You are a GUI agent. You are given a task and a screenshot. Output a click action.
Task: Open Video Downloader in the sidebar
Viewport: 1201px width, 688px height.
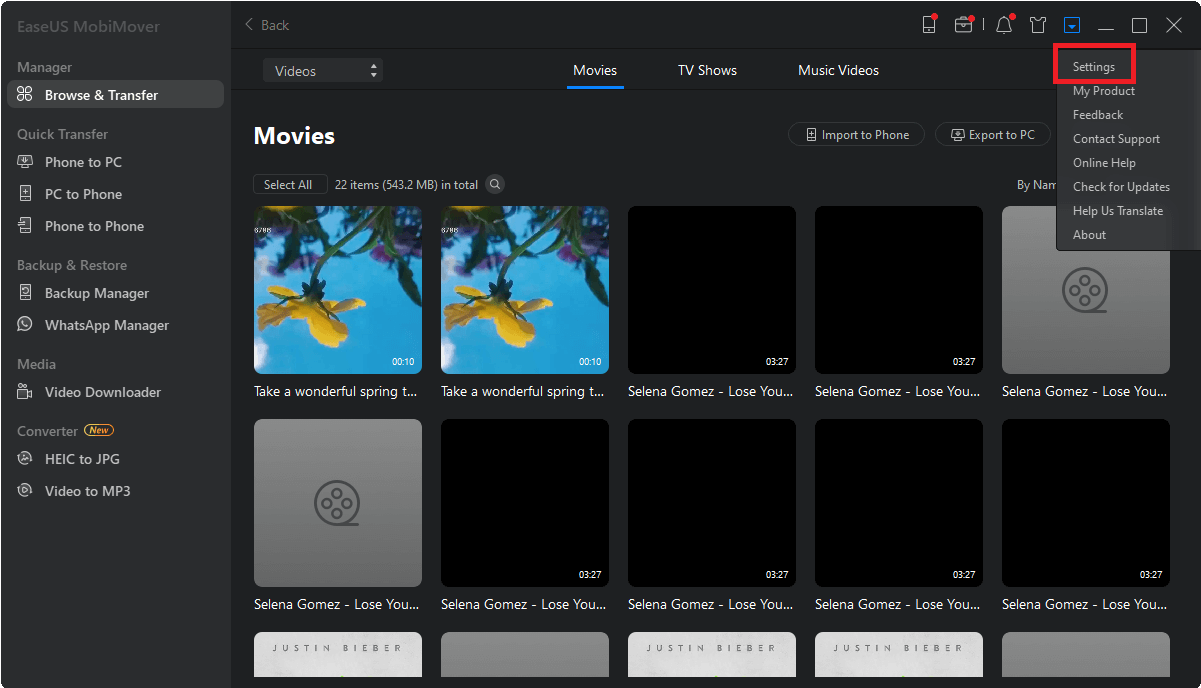pos(102,392)
